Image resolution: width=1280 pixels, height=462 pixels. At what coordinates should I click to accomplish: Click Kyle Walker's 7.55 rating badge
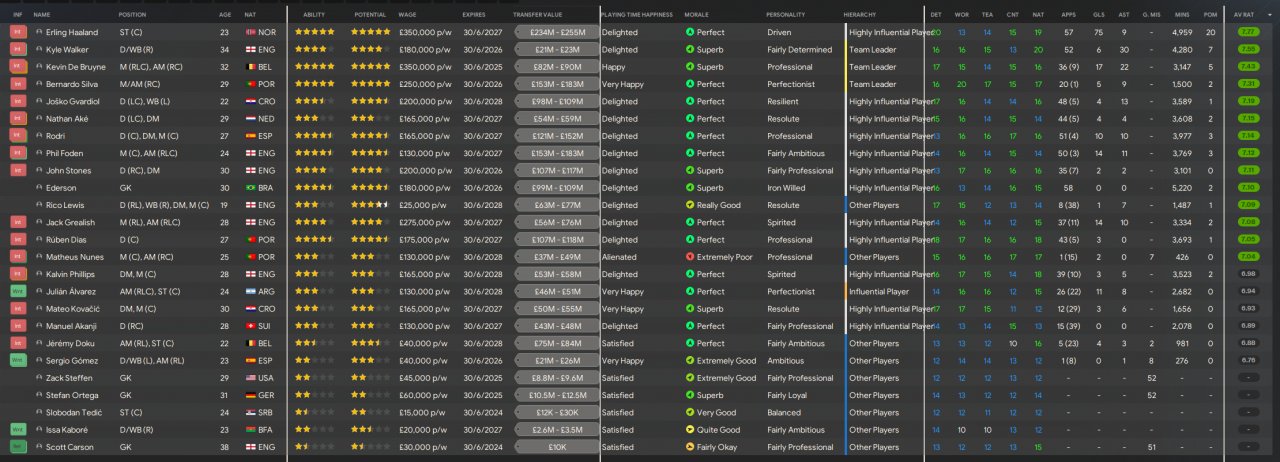pyautogui.click(x=1248, y=49)
